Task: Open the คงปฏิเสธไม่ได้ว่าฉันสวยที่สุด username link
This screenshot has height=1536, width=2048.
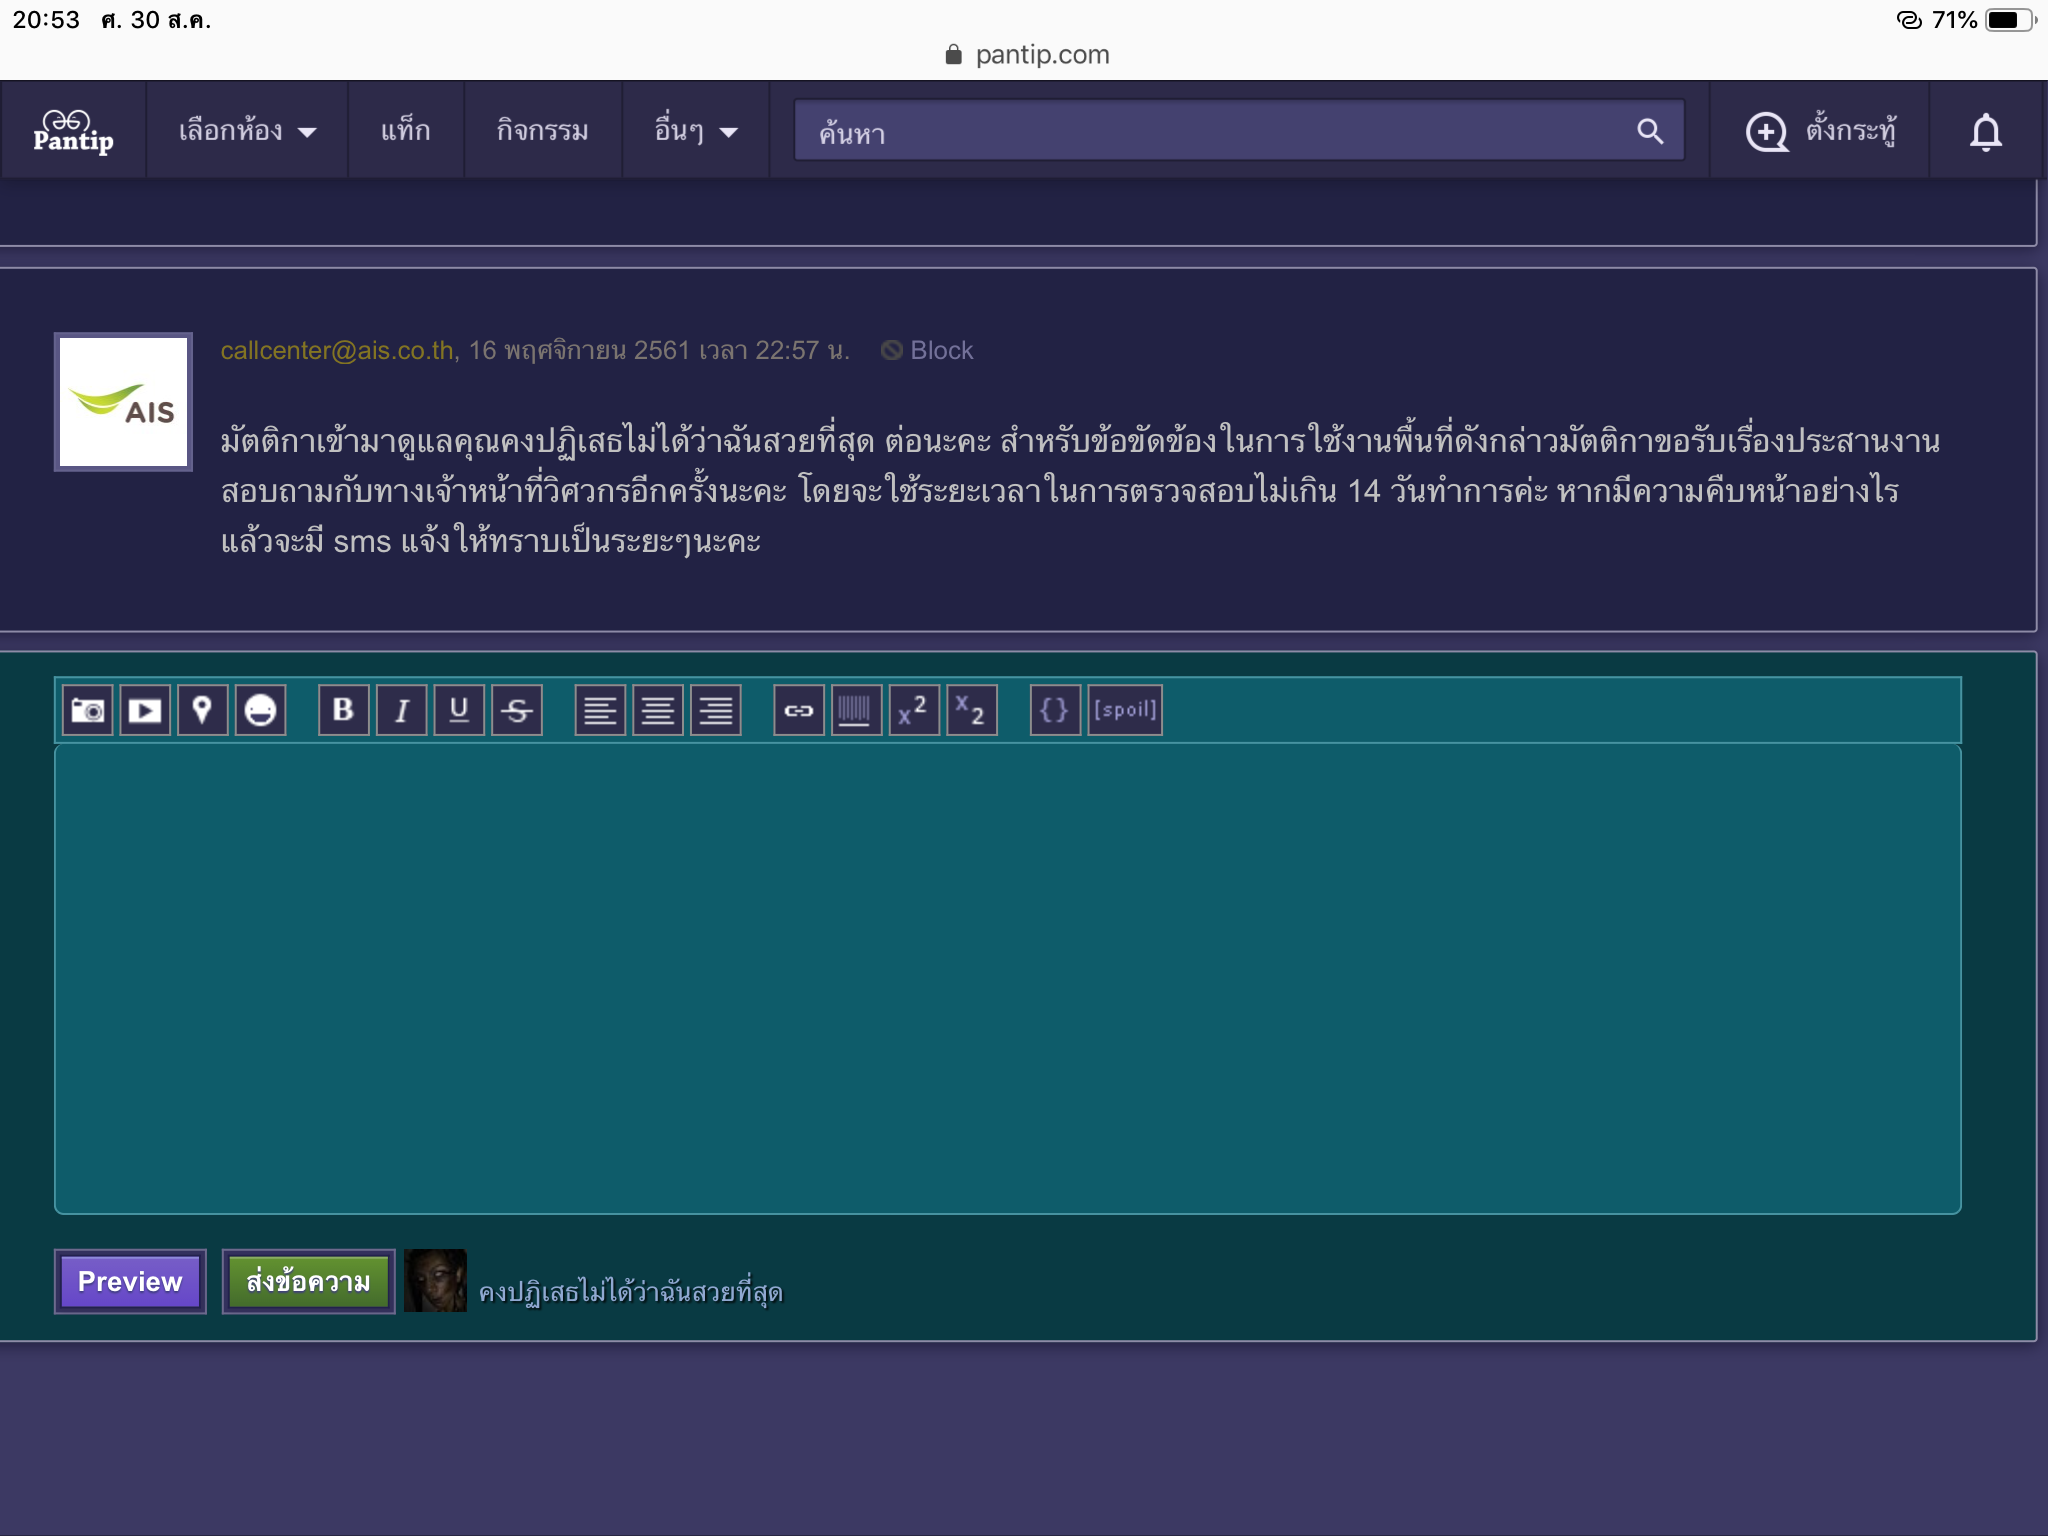Action: (630, 1292)
